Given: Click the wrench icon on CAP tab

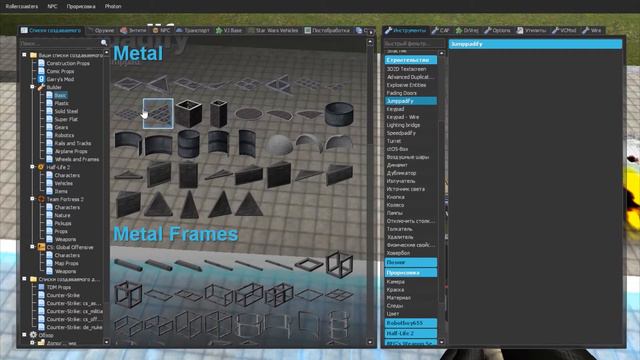Looking at the screenshot, I should pyautogui.click(x=435, y=30).
